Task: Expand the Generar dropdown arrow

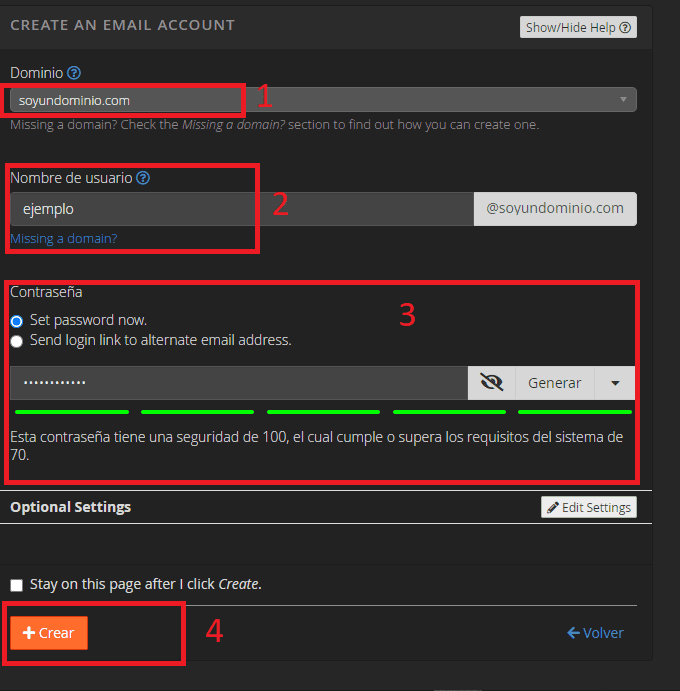Action: point(615,383)
